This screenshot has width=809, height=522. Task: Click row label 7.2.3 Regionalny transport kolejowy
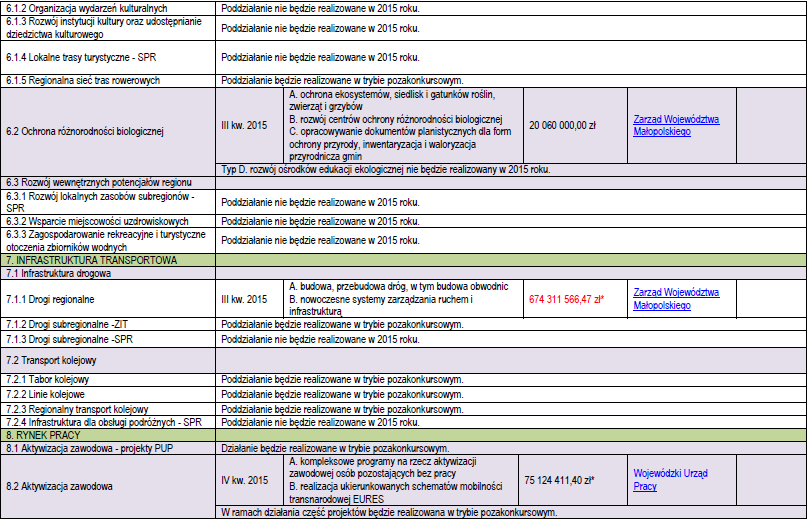[77, 409]
